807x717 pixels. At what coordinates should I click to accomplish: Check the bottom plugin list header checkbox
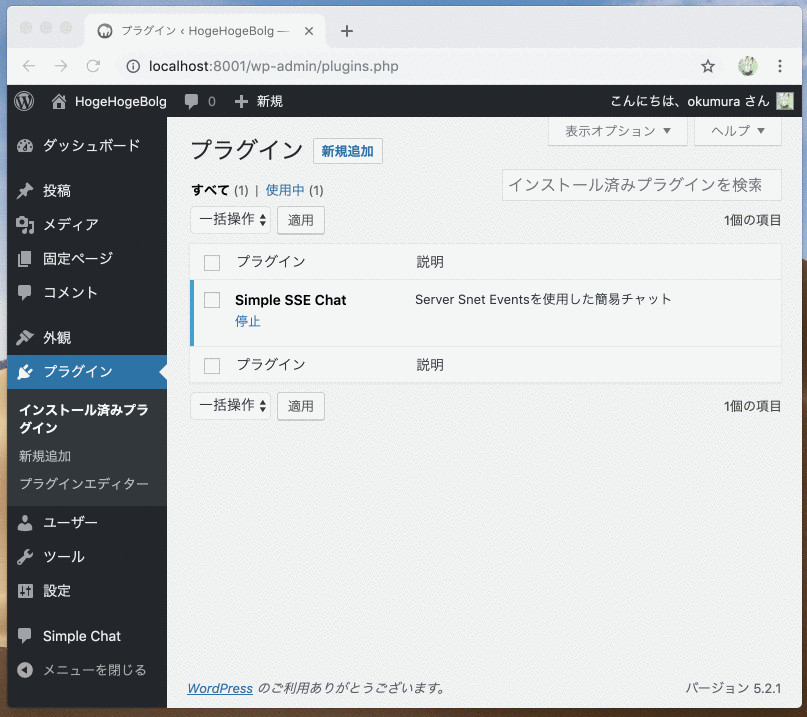(211, 364)
